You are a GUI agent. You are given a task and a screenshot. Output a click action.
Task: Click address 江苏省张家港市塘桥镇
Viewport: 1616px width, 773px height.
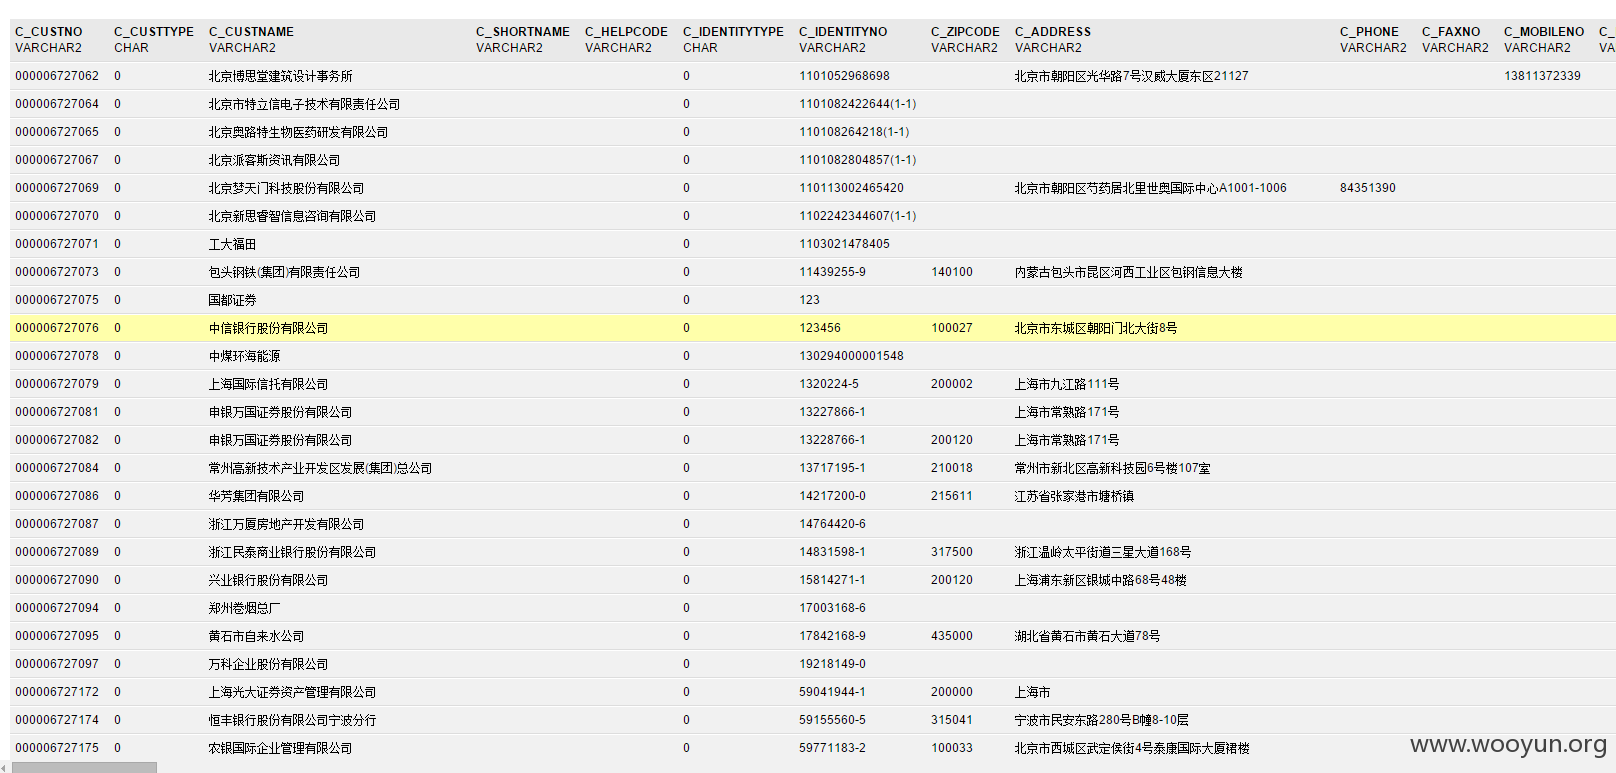coord(1074,496)
